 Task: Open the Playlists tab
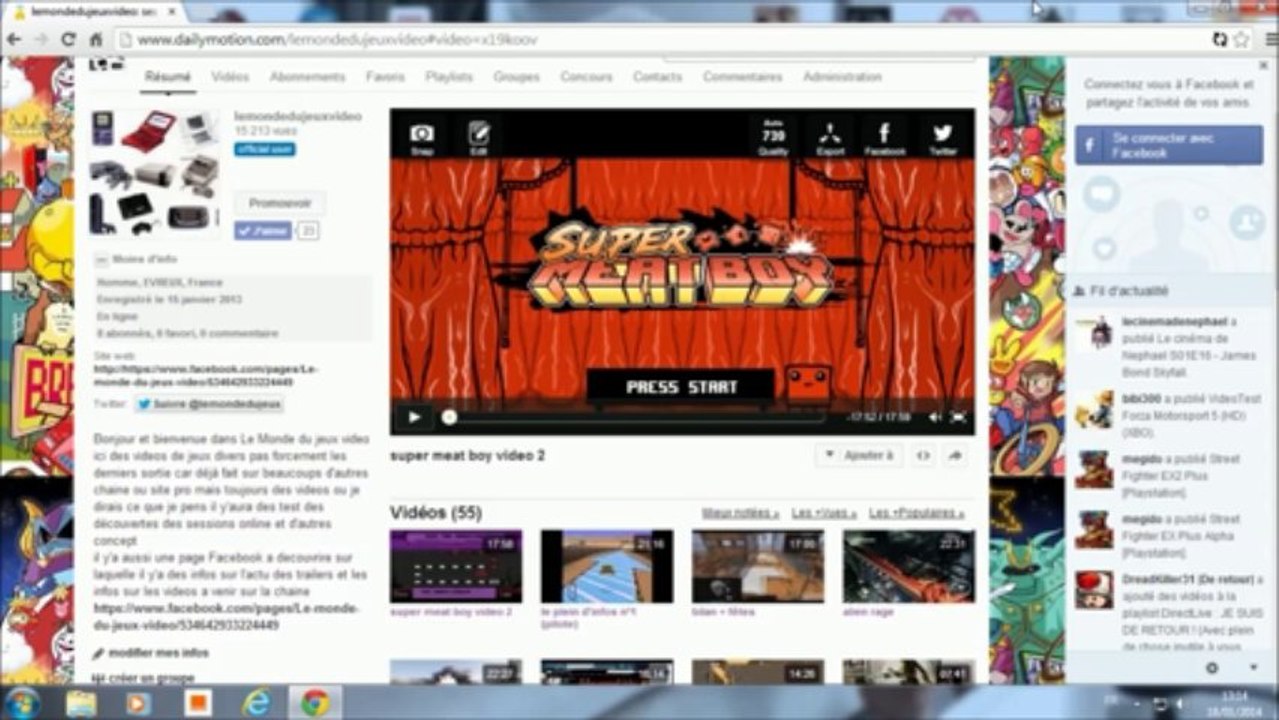[449, 77]
